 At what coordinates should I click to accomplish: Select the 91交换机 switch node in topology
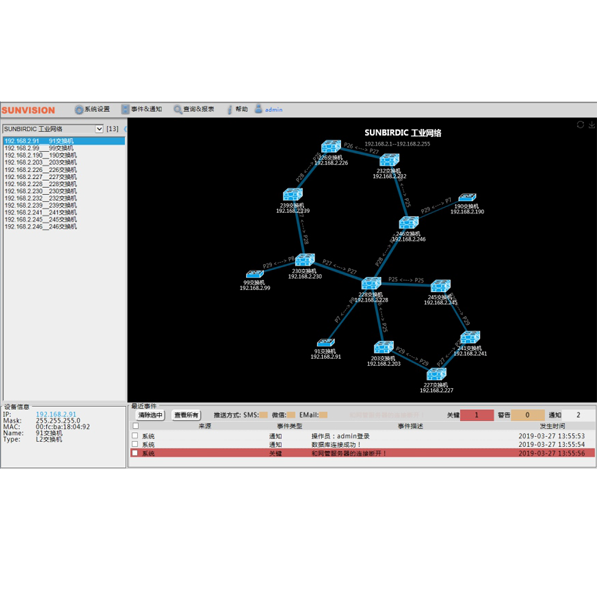[x=326, y=342]
